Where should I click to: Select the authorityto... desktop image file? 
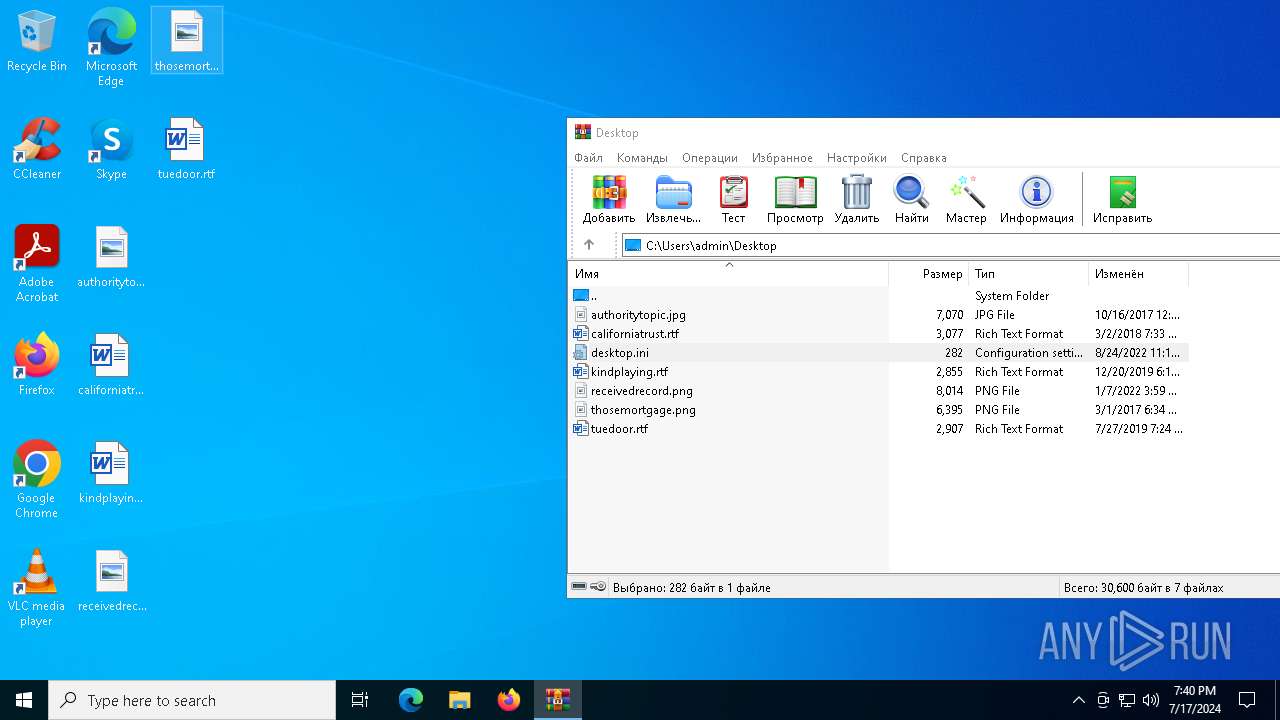(x=111, y=258)
